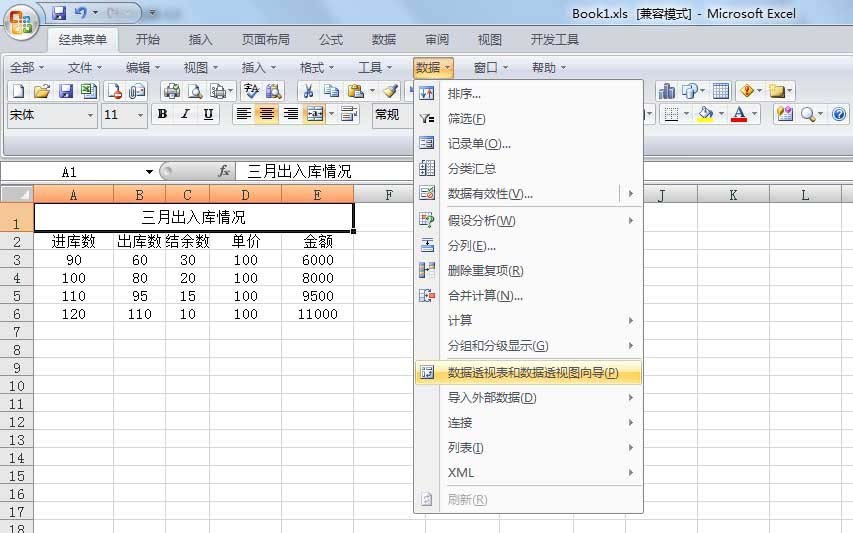The image size is (853, 533).
Task: Click the Save disk icon in classic toolbar
Action: coord(66,91)
